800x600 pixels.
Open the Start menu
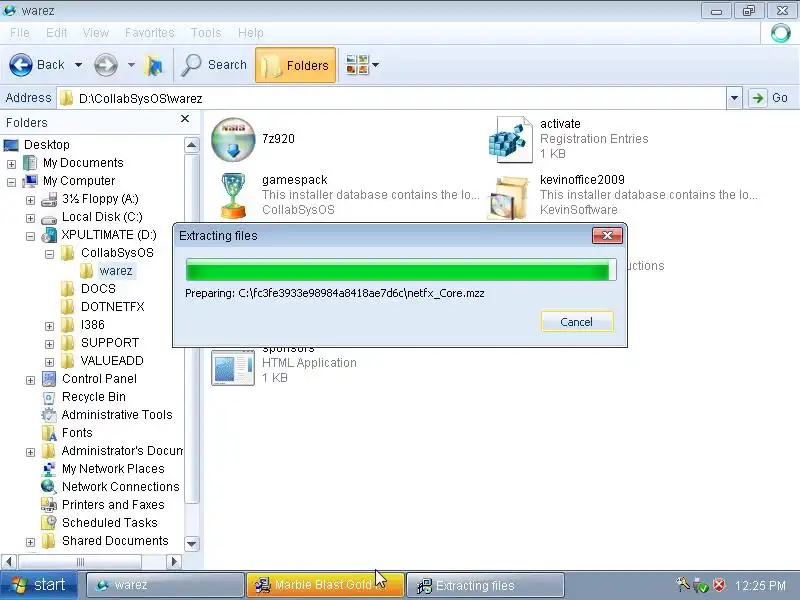tap(38, 585)
